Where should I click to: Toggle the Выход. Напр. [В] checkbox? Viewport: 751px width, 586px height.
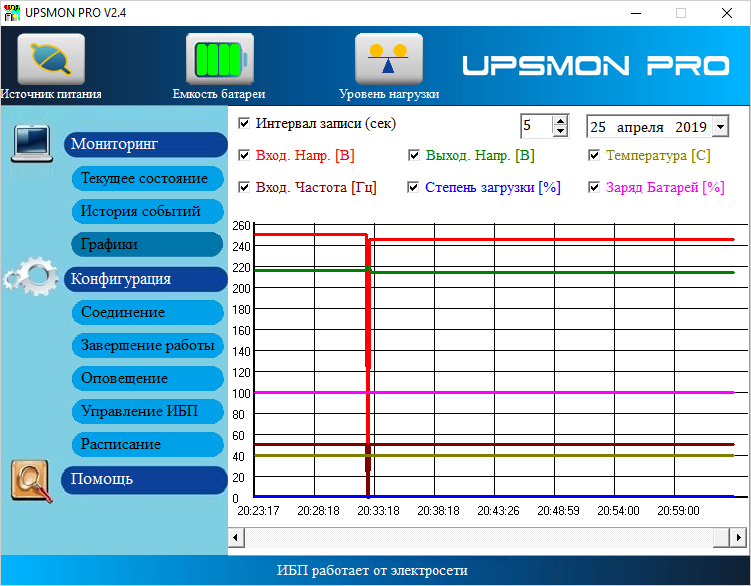pyautogui.click(x=414, y=155)
